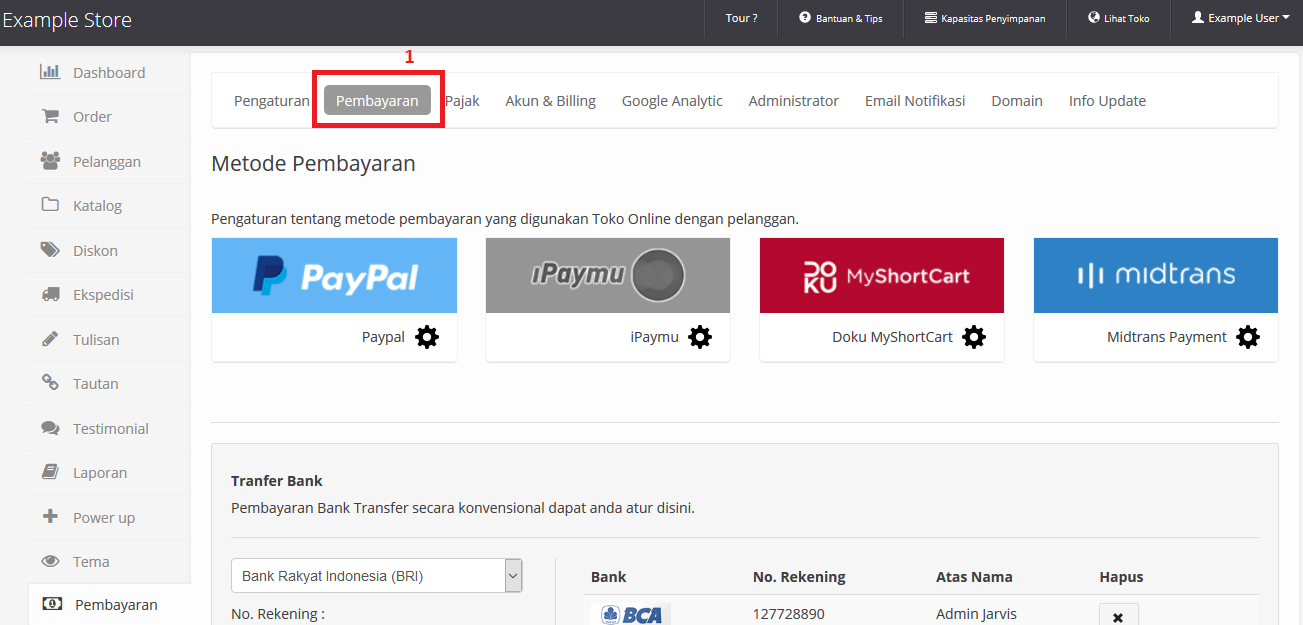1303x625 pixels.
Task: Select the Tema eye icon
Action: (50, 561)
